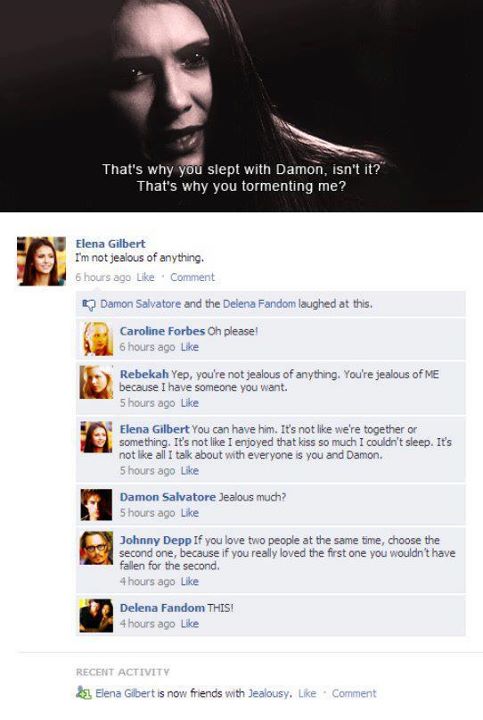Open Elena Gilbert's main post profile picture
This screenshot has width=483, height=720.
pos(41,261)
